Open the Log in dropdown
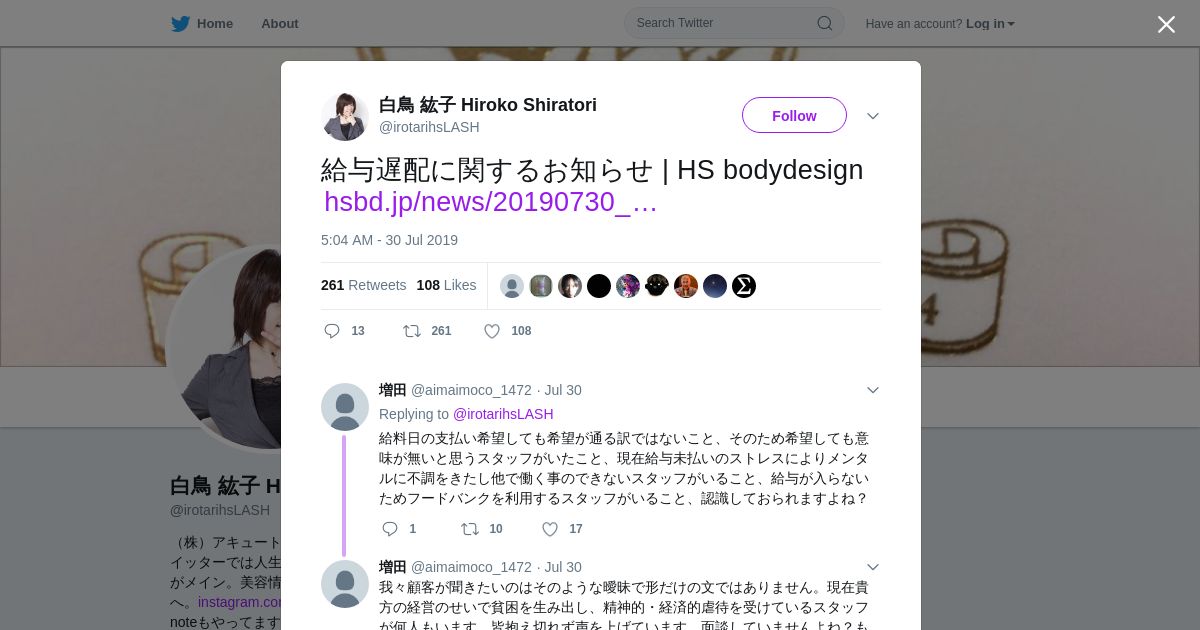Screen dimensions: 1200x630 point(990,24)
